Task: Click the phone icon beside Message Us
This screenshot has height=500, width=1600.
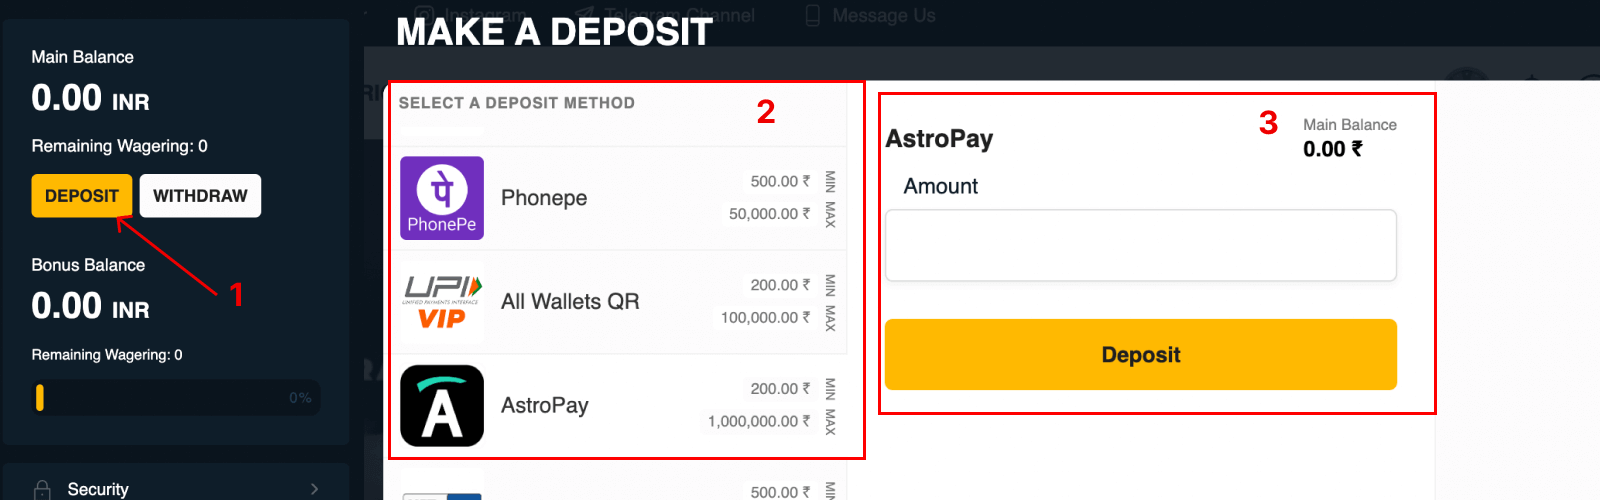Action: coord(813,15)
